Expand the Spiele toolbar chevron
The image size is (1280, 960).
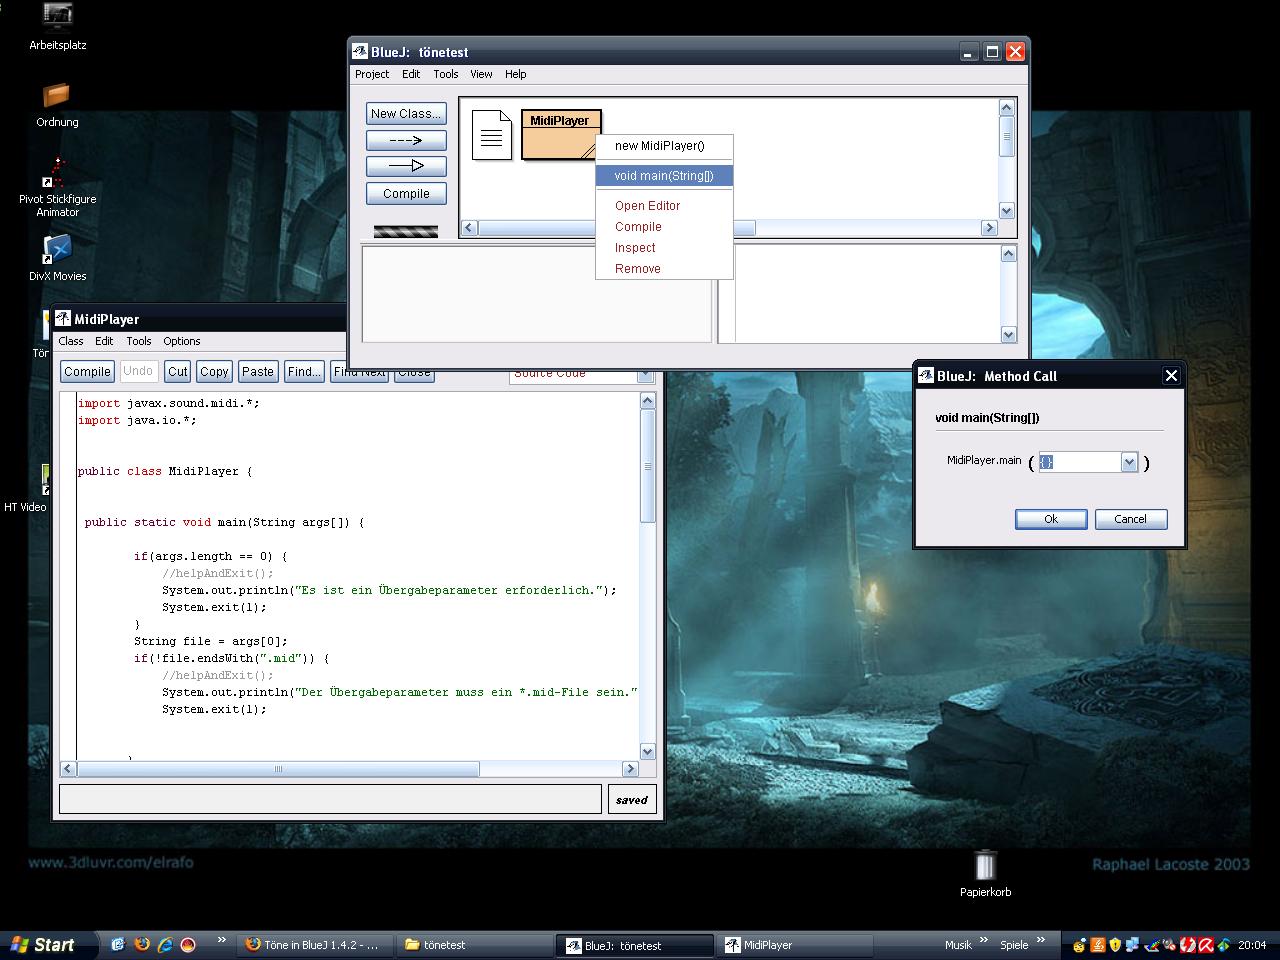pyautogui.click(x=1041, y=941)
